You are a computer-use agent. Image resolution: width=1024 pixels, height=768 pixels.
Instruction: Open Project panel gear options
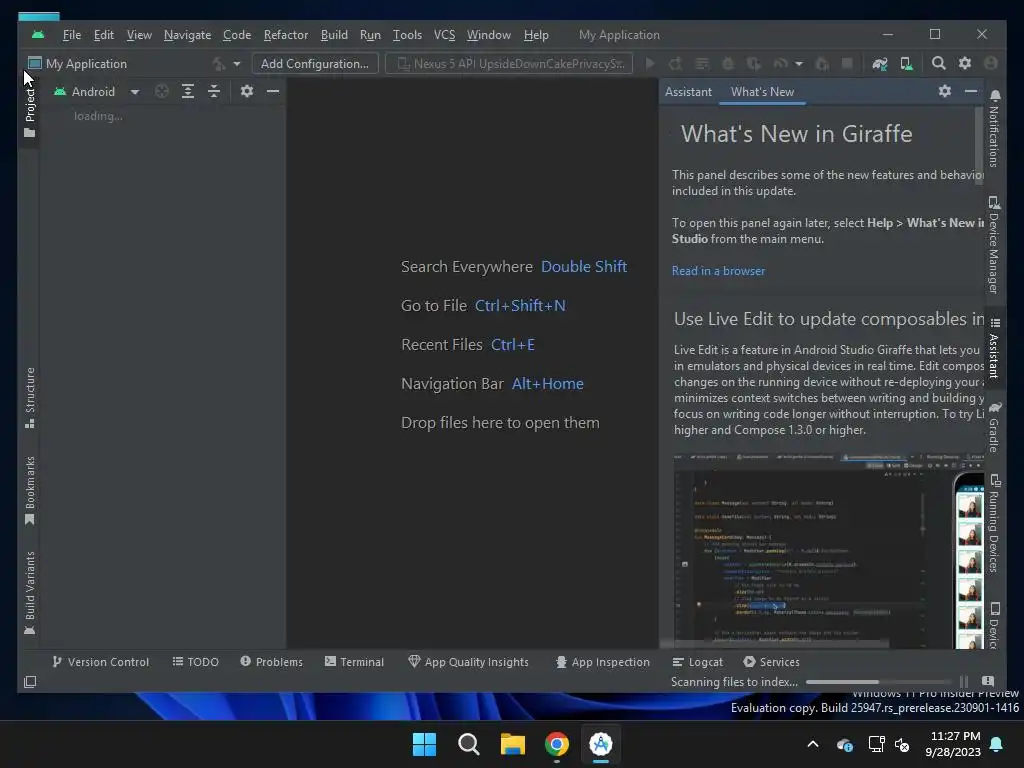point(246,91)
